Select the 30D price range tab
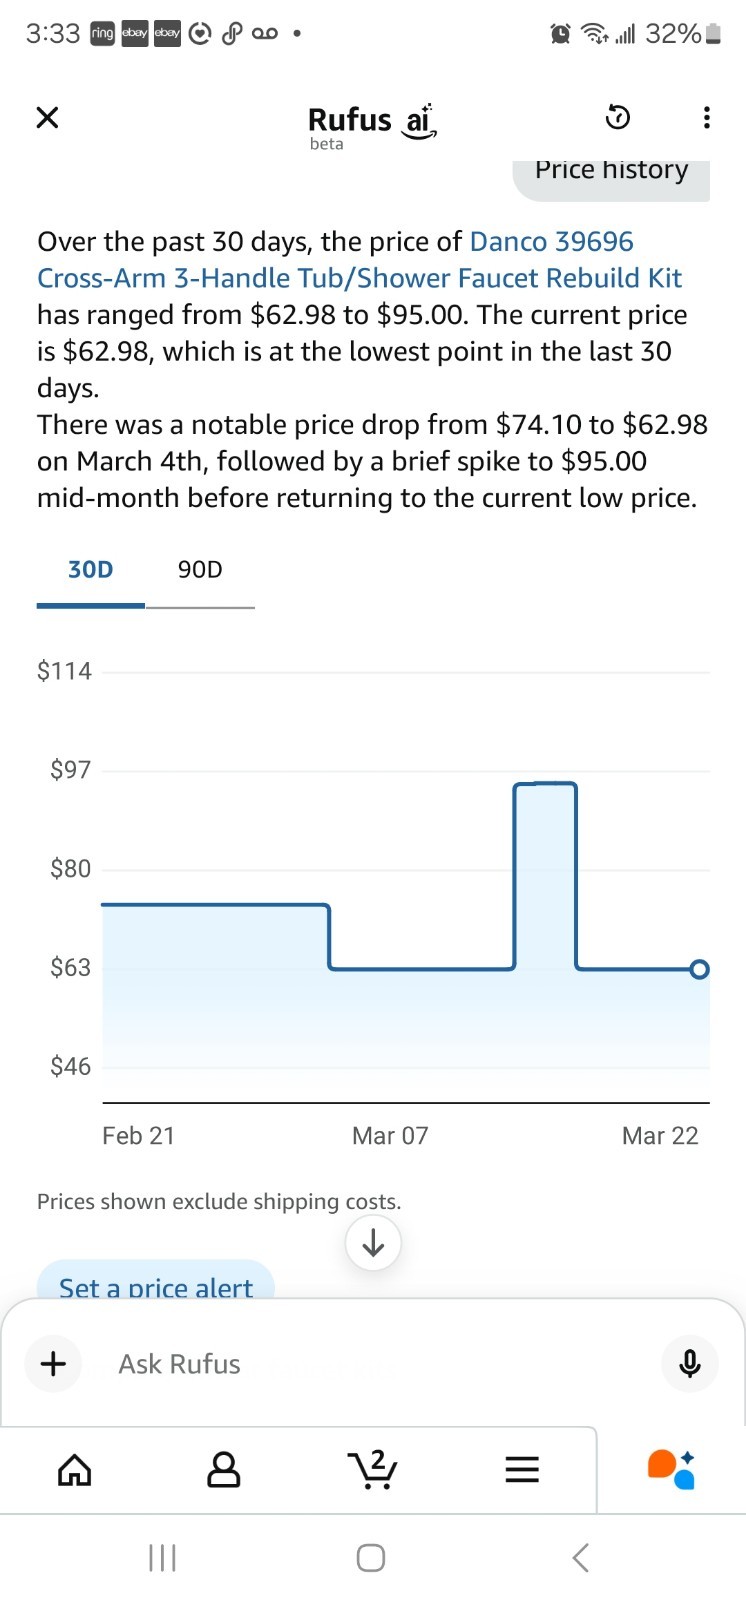Screen dimensions: 746x1600 (91, 570)
